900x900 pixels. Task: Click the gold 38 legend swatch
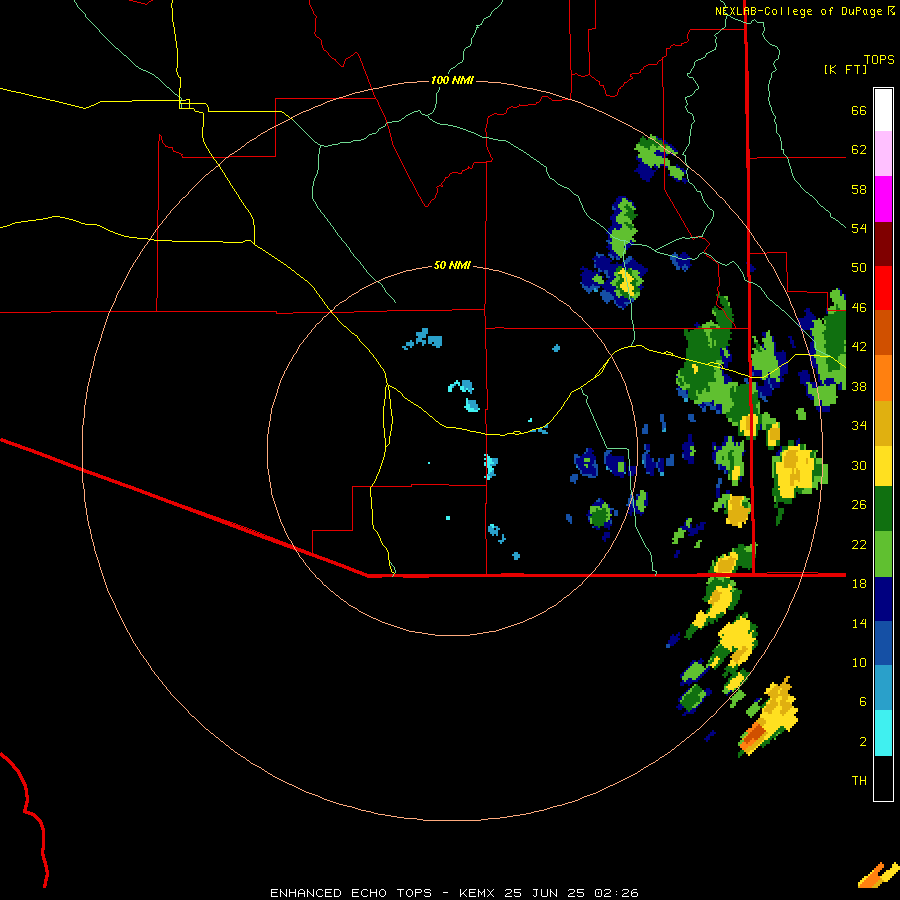click(883, 423)
